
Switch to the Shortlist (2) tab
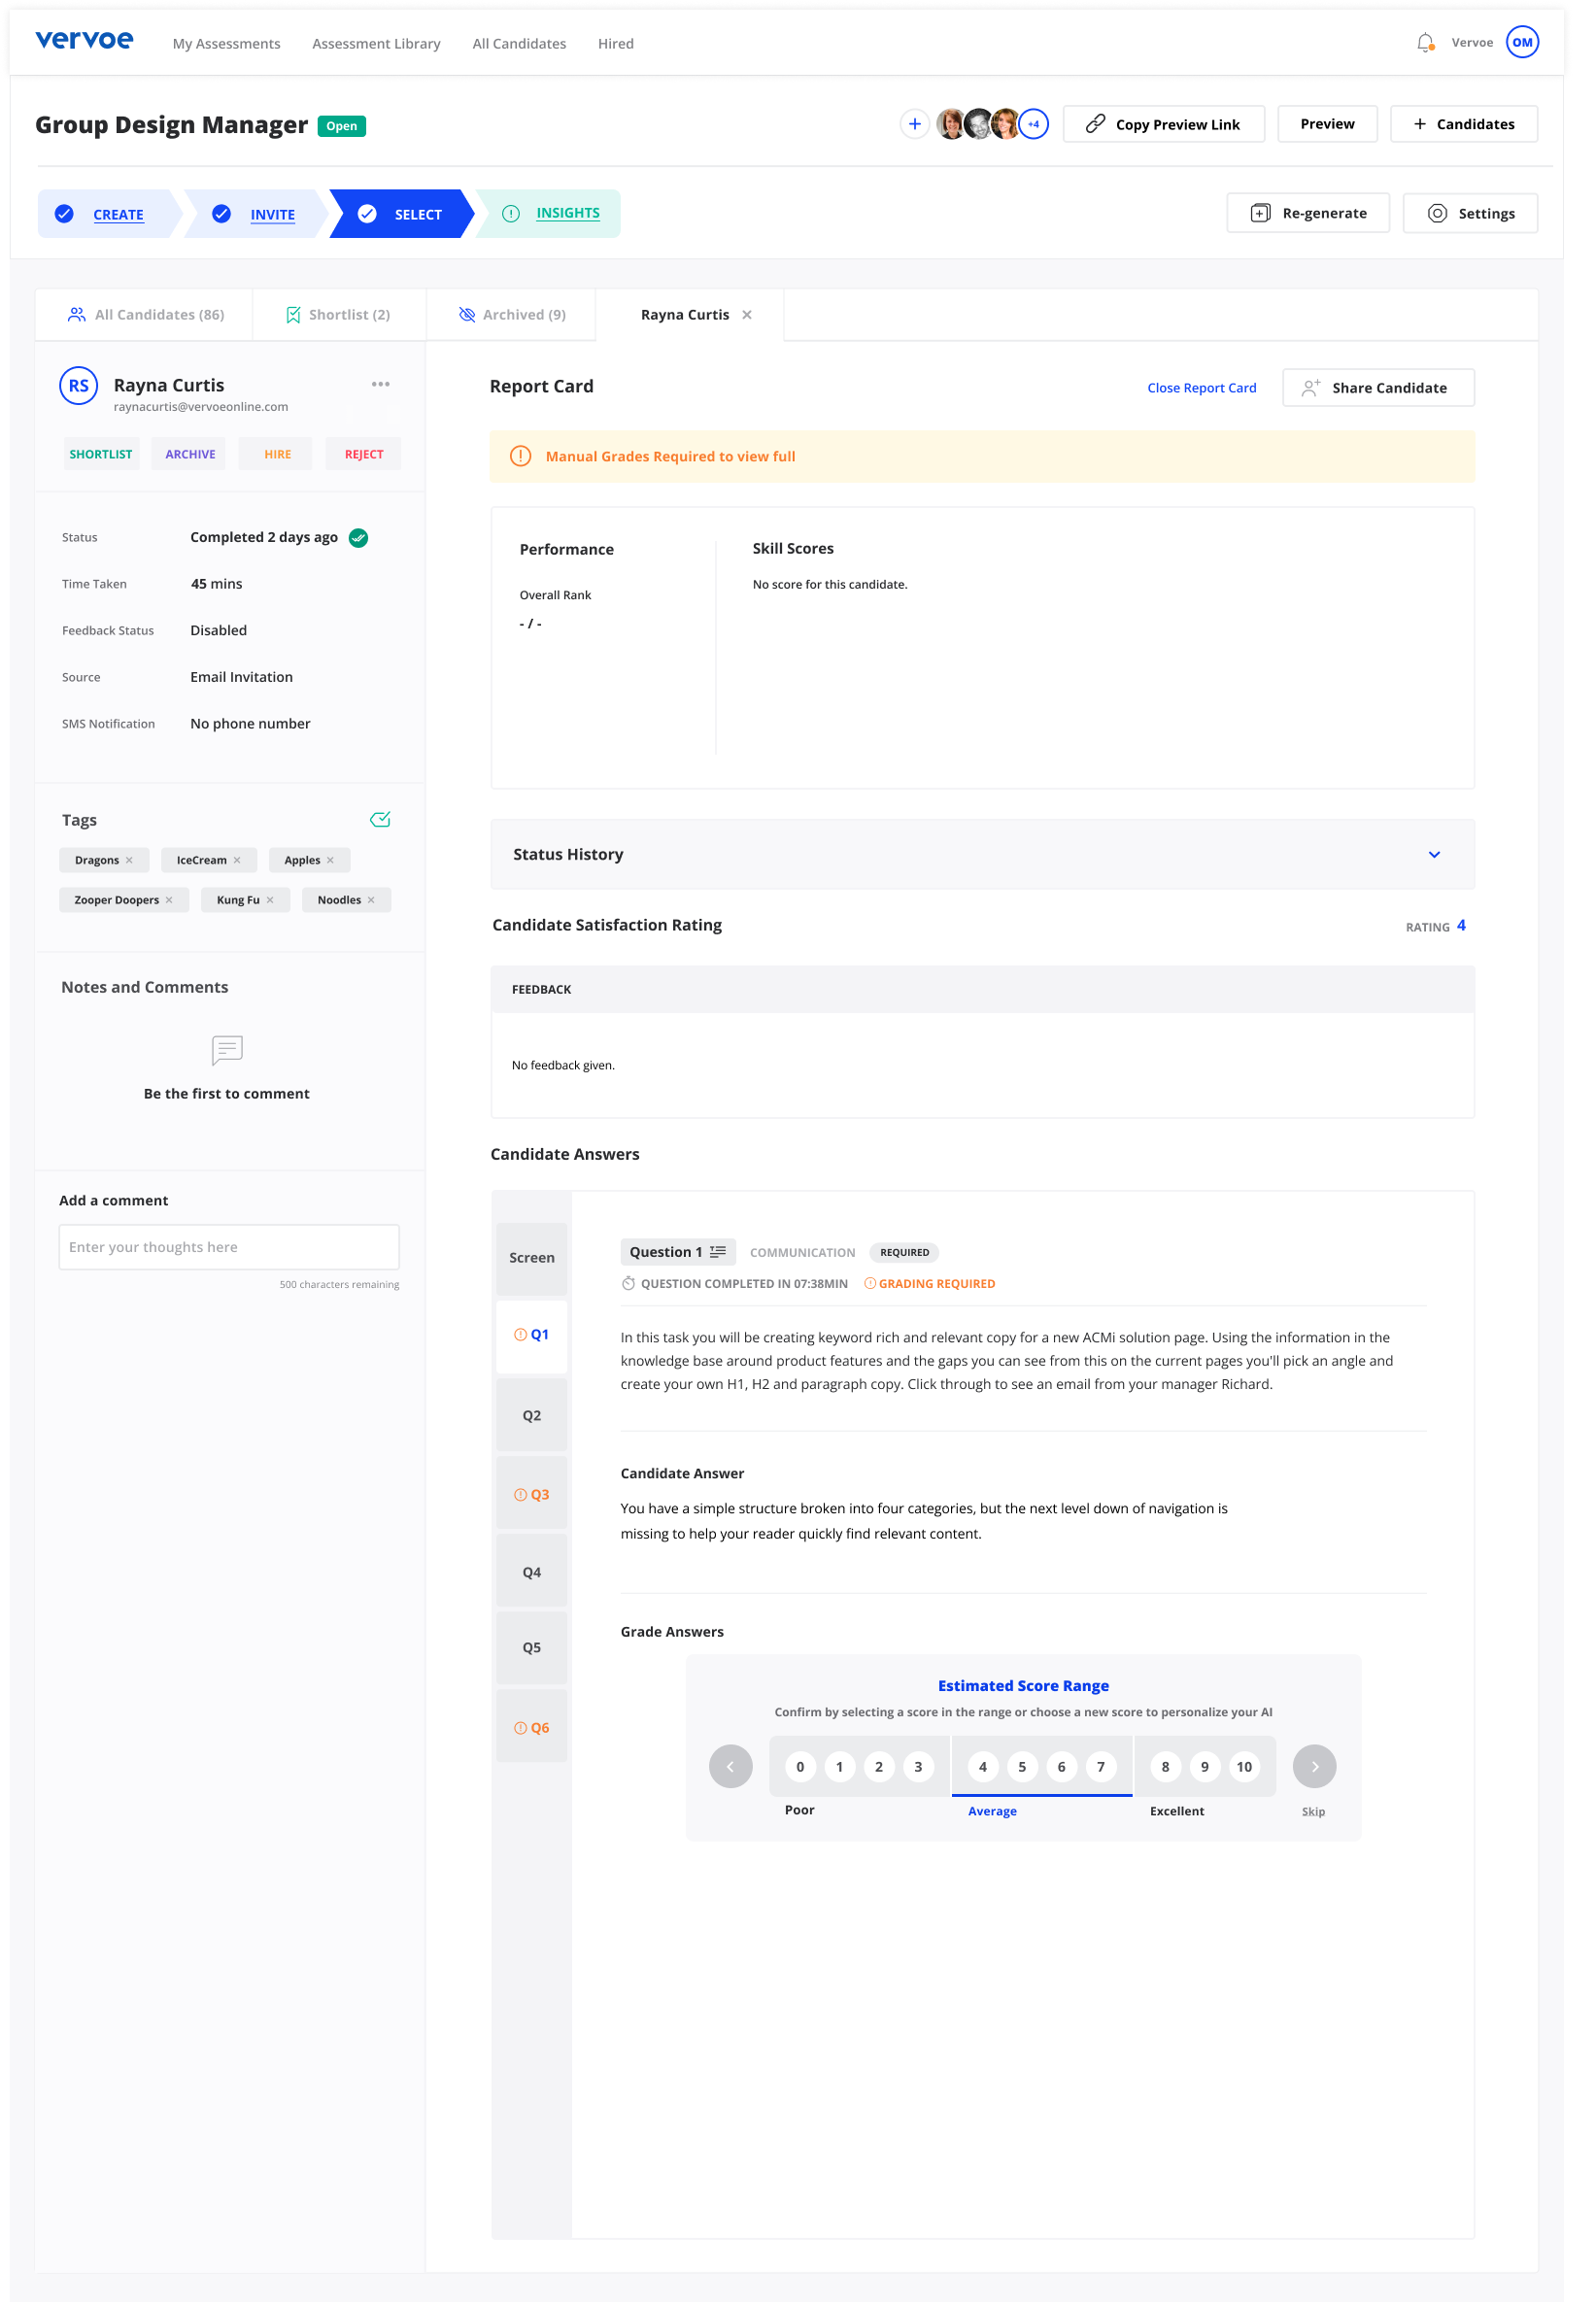pyautogui.click(x=339, y=315)
